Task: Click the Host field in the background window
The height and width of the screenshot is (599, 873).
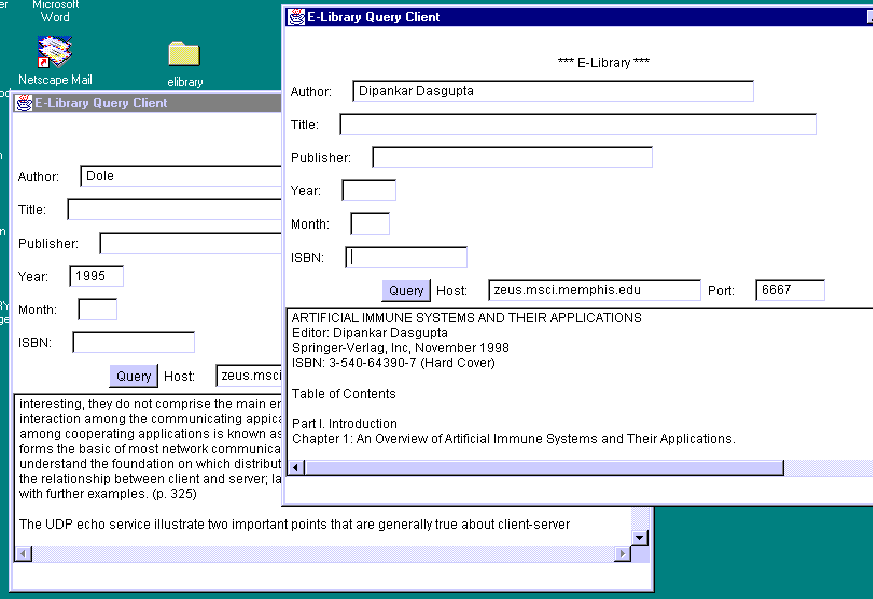Action: [249, 376]
